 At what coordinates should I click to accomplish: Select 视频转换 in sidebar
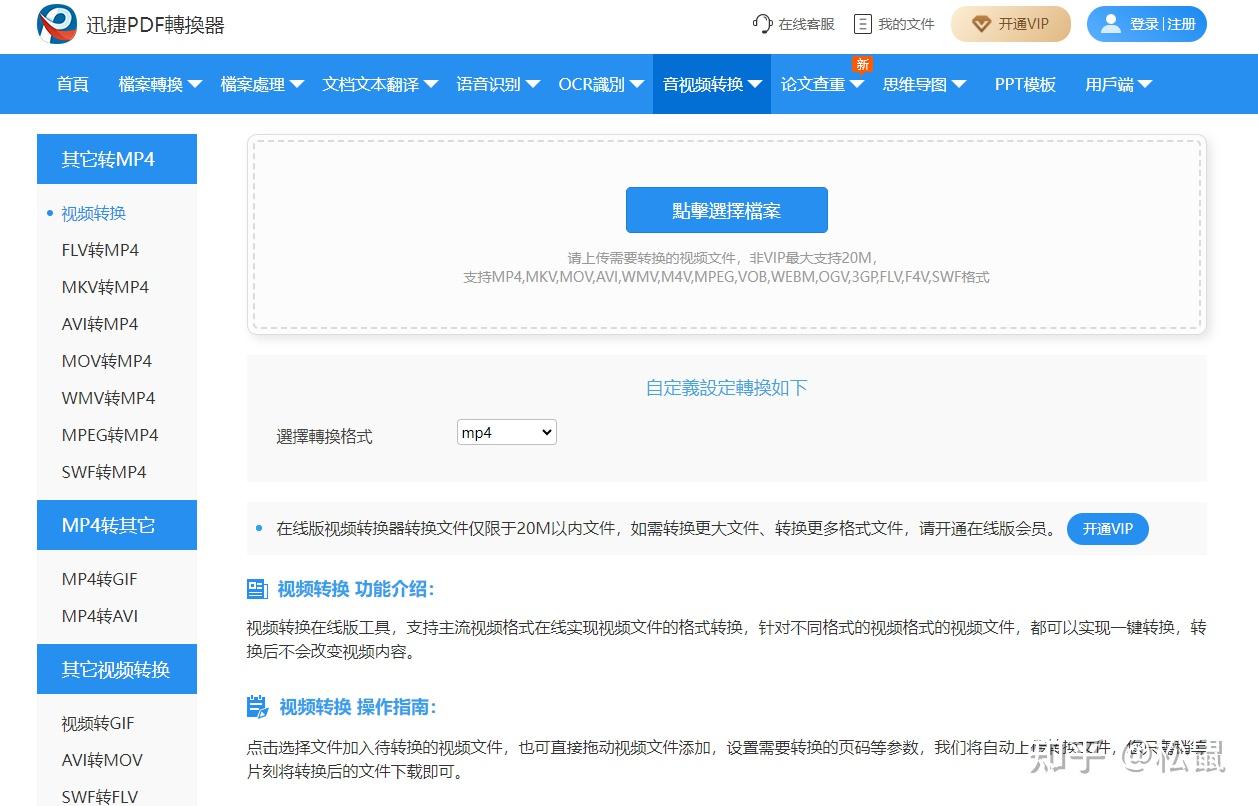(94, 213)
